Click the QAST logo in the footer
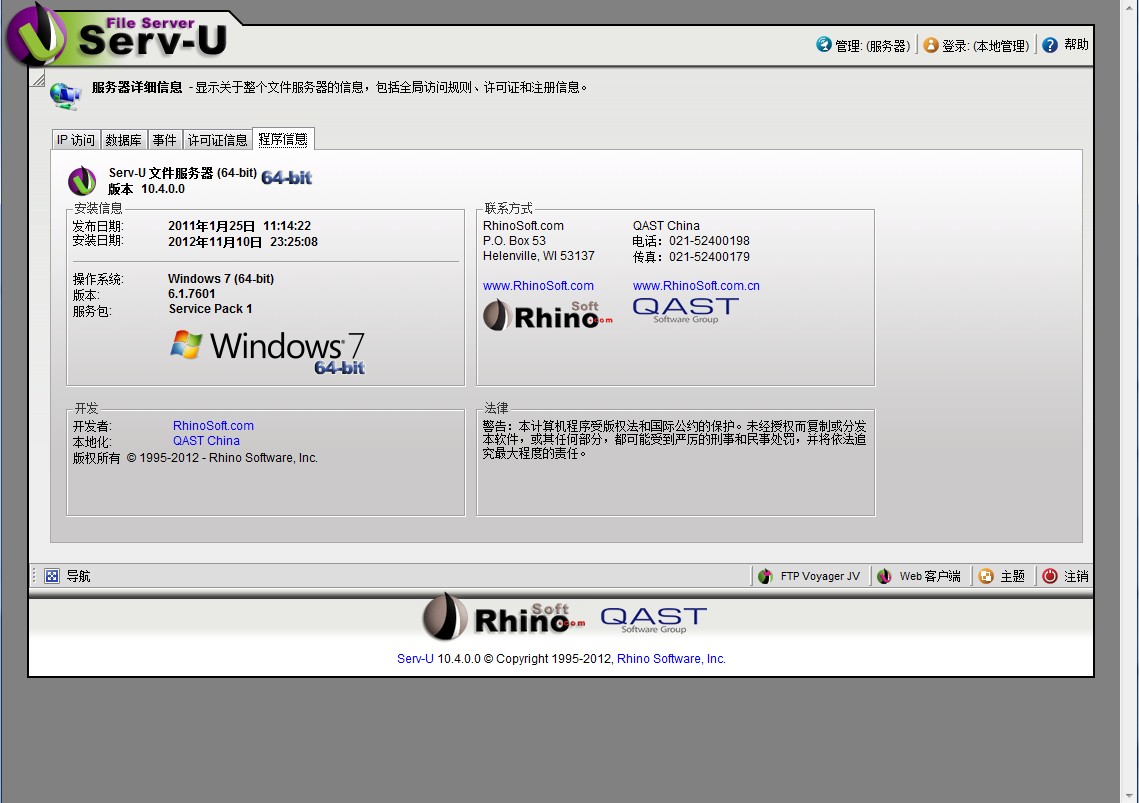This screenshot has height=803, width=1139. pos(654,620)
